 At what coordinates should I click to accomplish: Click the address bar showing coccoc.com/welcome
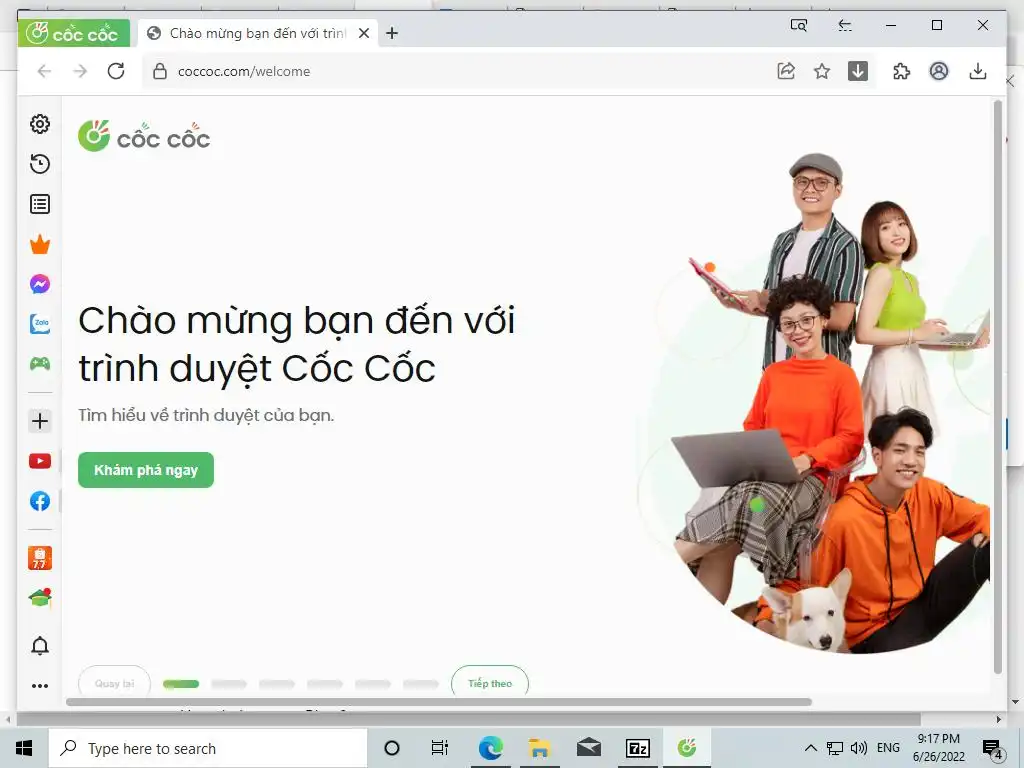[x=457, y=71]
